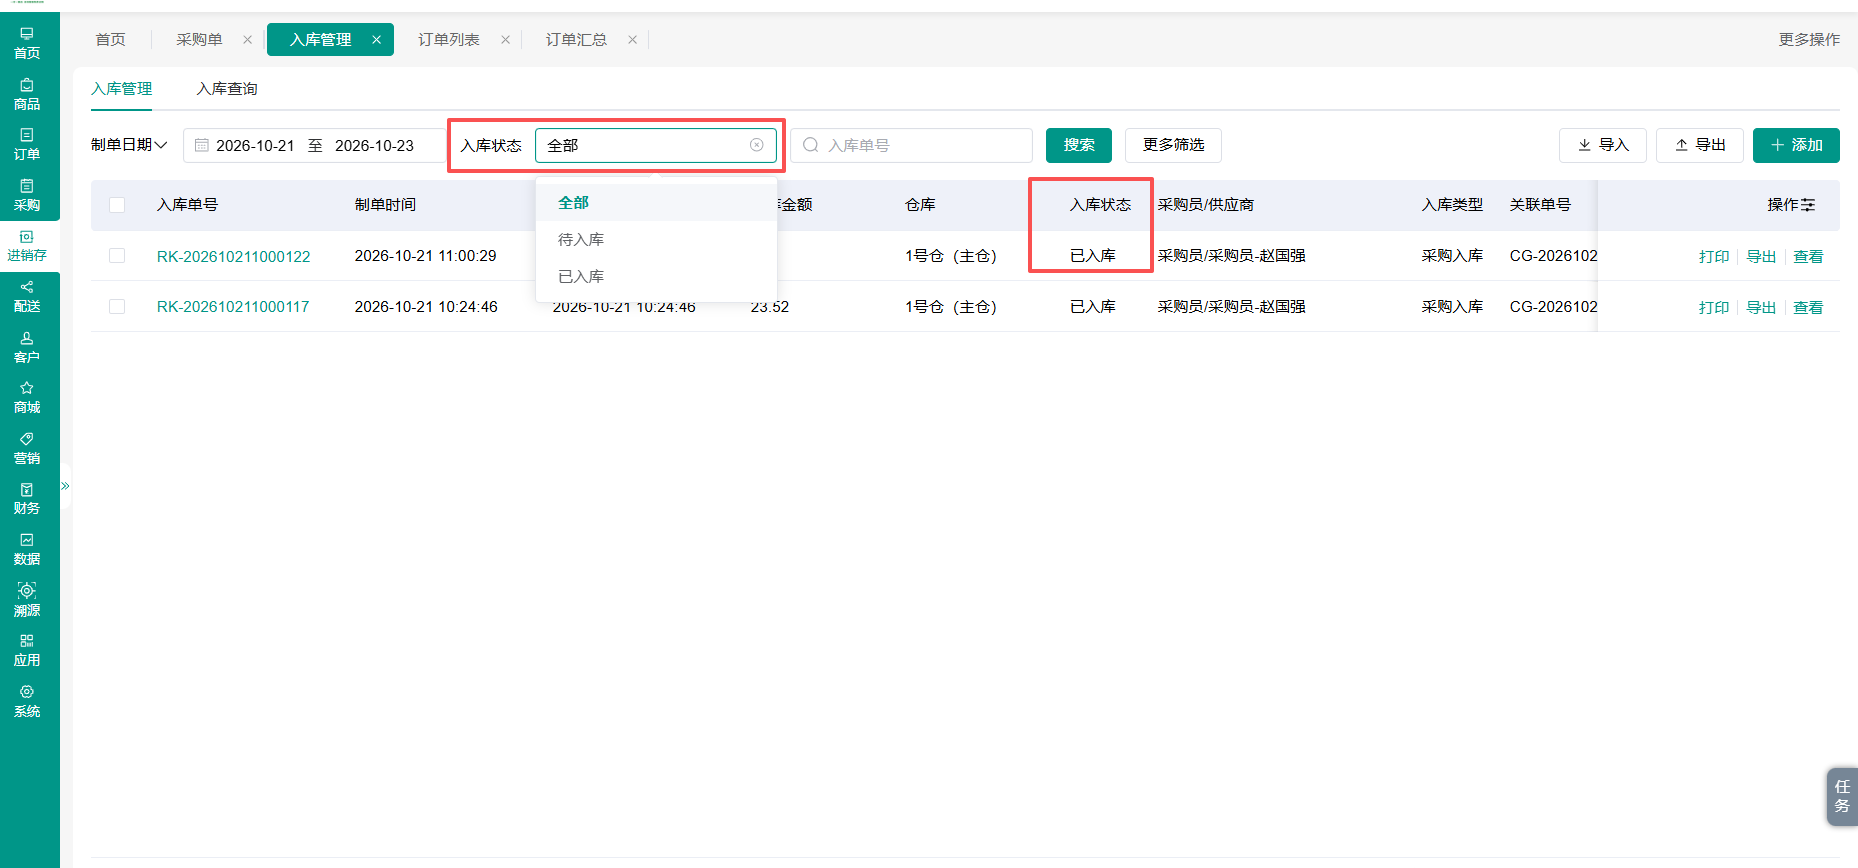The height and width of the screenshot is (868, 1858).
Task: Choose 已入库 from the status list
Action: (x=656, y=277)
